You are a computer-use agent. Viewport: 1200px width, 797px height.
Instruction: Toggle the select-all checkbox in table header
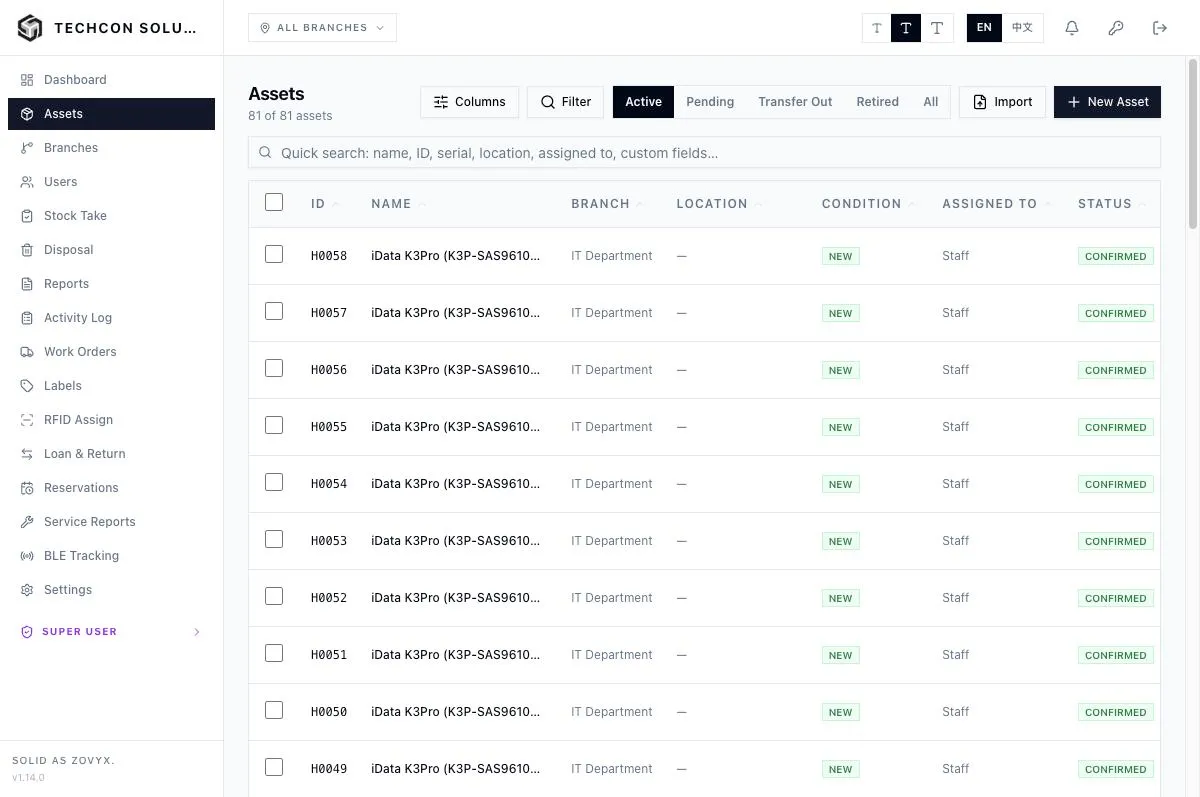[x=274, y=202]
